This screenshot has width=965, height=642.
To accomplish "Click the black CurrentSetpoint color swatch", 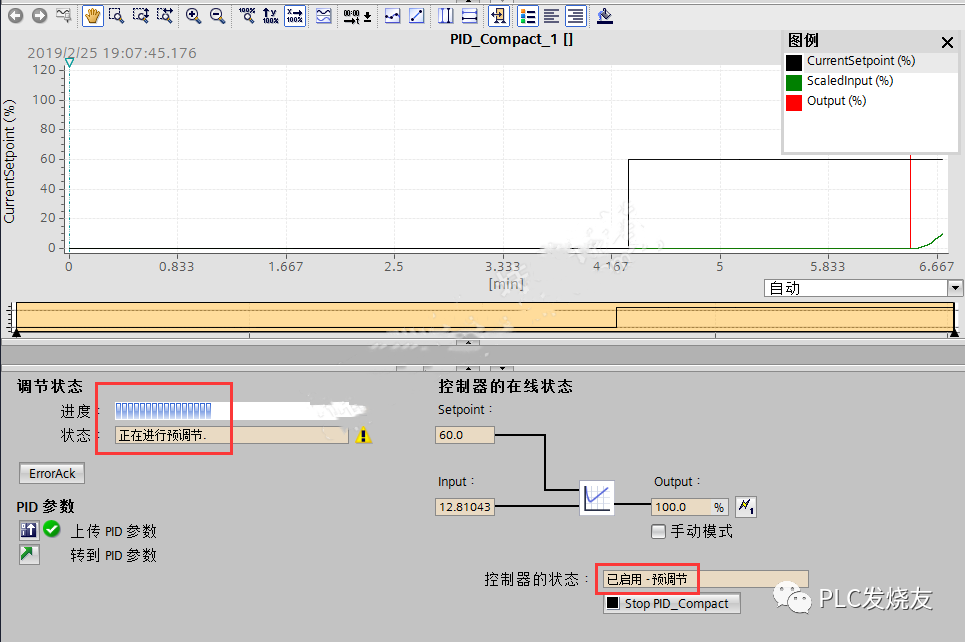I will coord(794,63).
